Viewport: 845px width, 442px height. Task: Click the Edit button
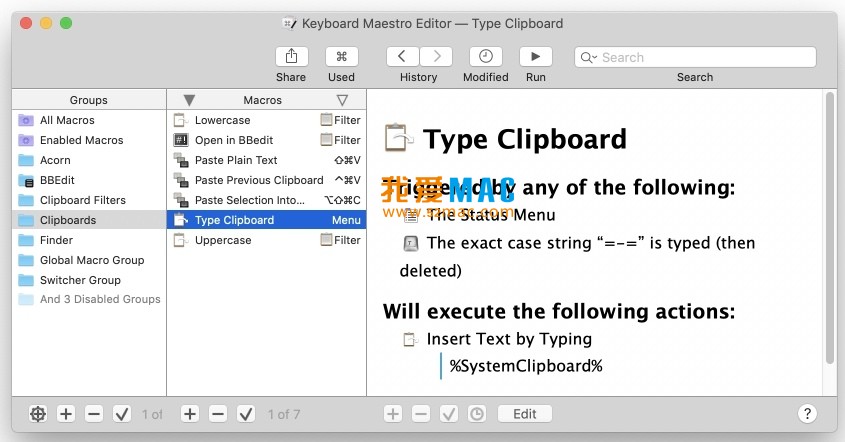tap(525, 414)
